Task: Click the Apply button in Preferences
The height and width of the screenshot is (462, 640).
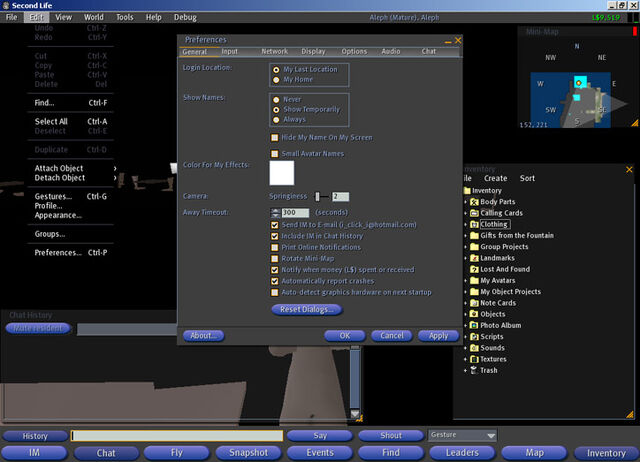Action: pyautogui.click(x=438, y=335)
